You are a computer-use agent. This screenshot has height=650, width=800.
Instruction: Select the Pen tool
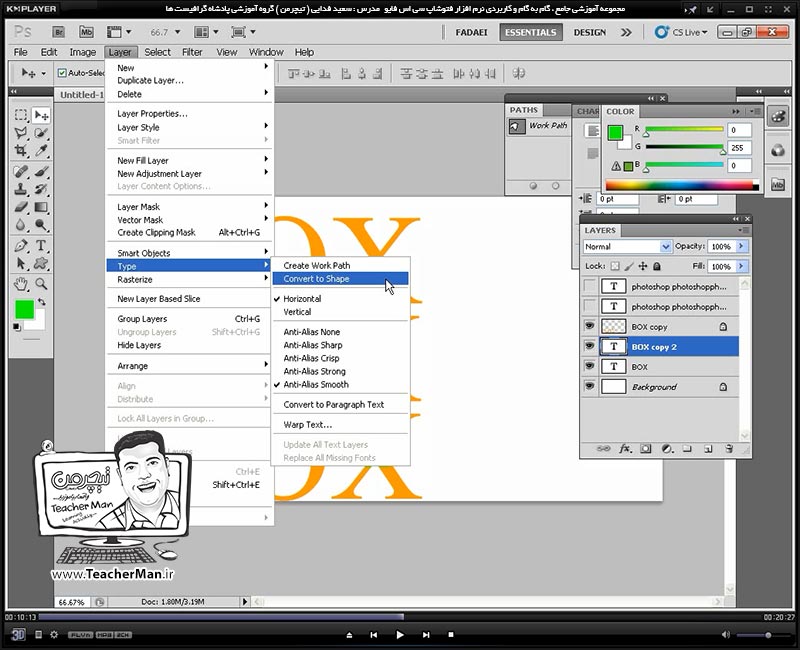20,246
